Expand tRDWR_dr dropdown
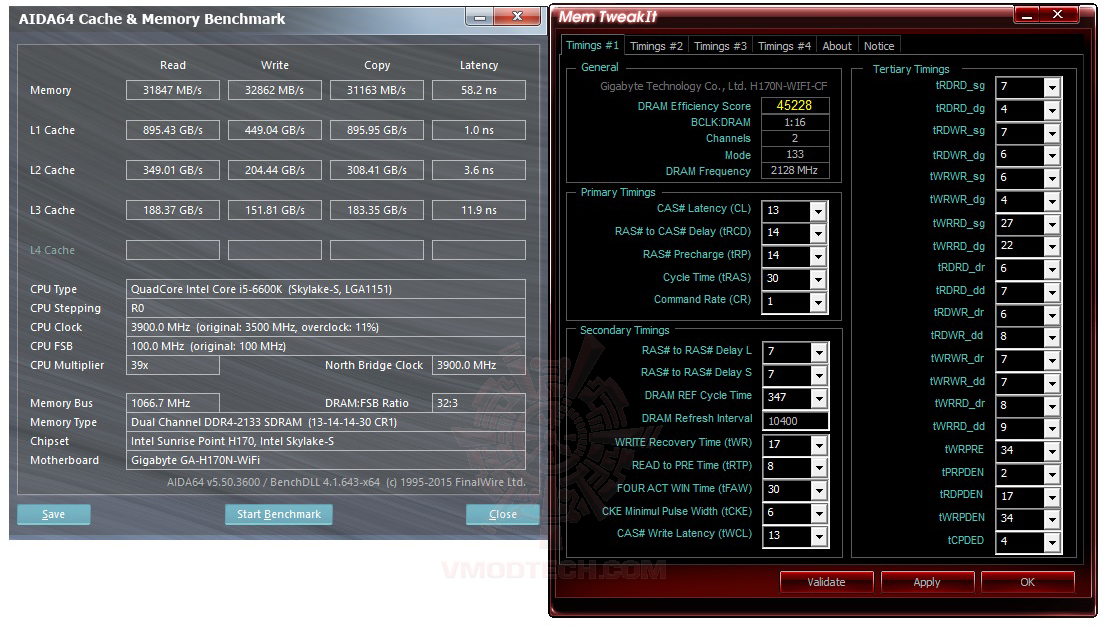 click(x=1052, y=315)
